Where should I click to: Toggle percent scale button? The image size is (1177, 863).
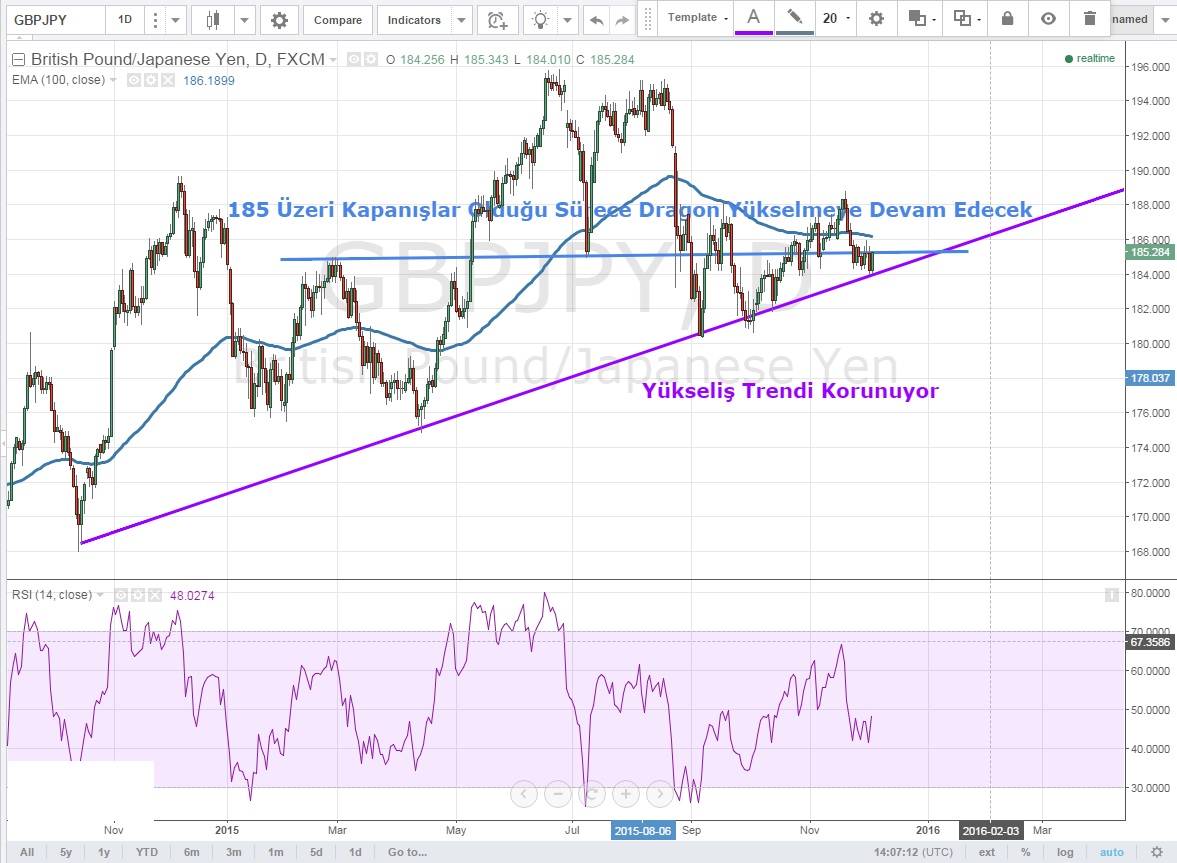click(1026, 853)
